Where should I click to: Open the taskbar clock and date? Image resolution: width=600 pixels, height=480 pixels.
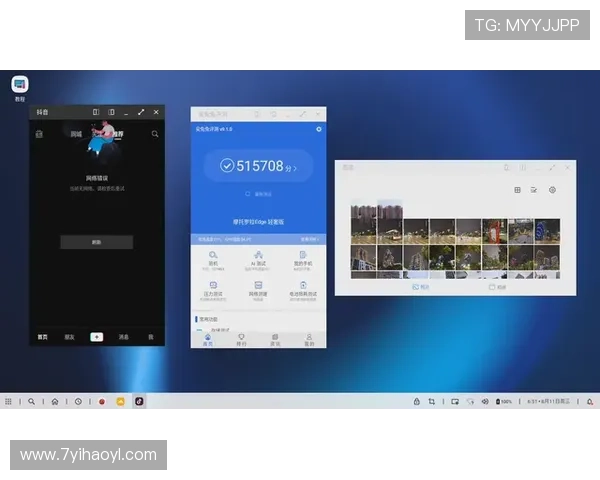pos(548,402)
